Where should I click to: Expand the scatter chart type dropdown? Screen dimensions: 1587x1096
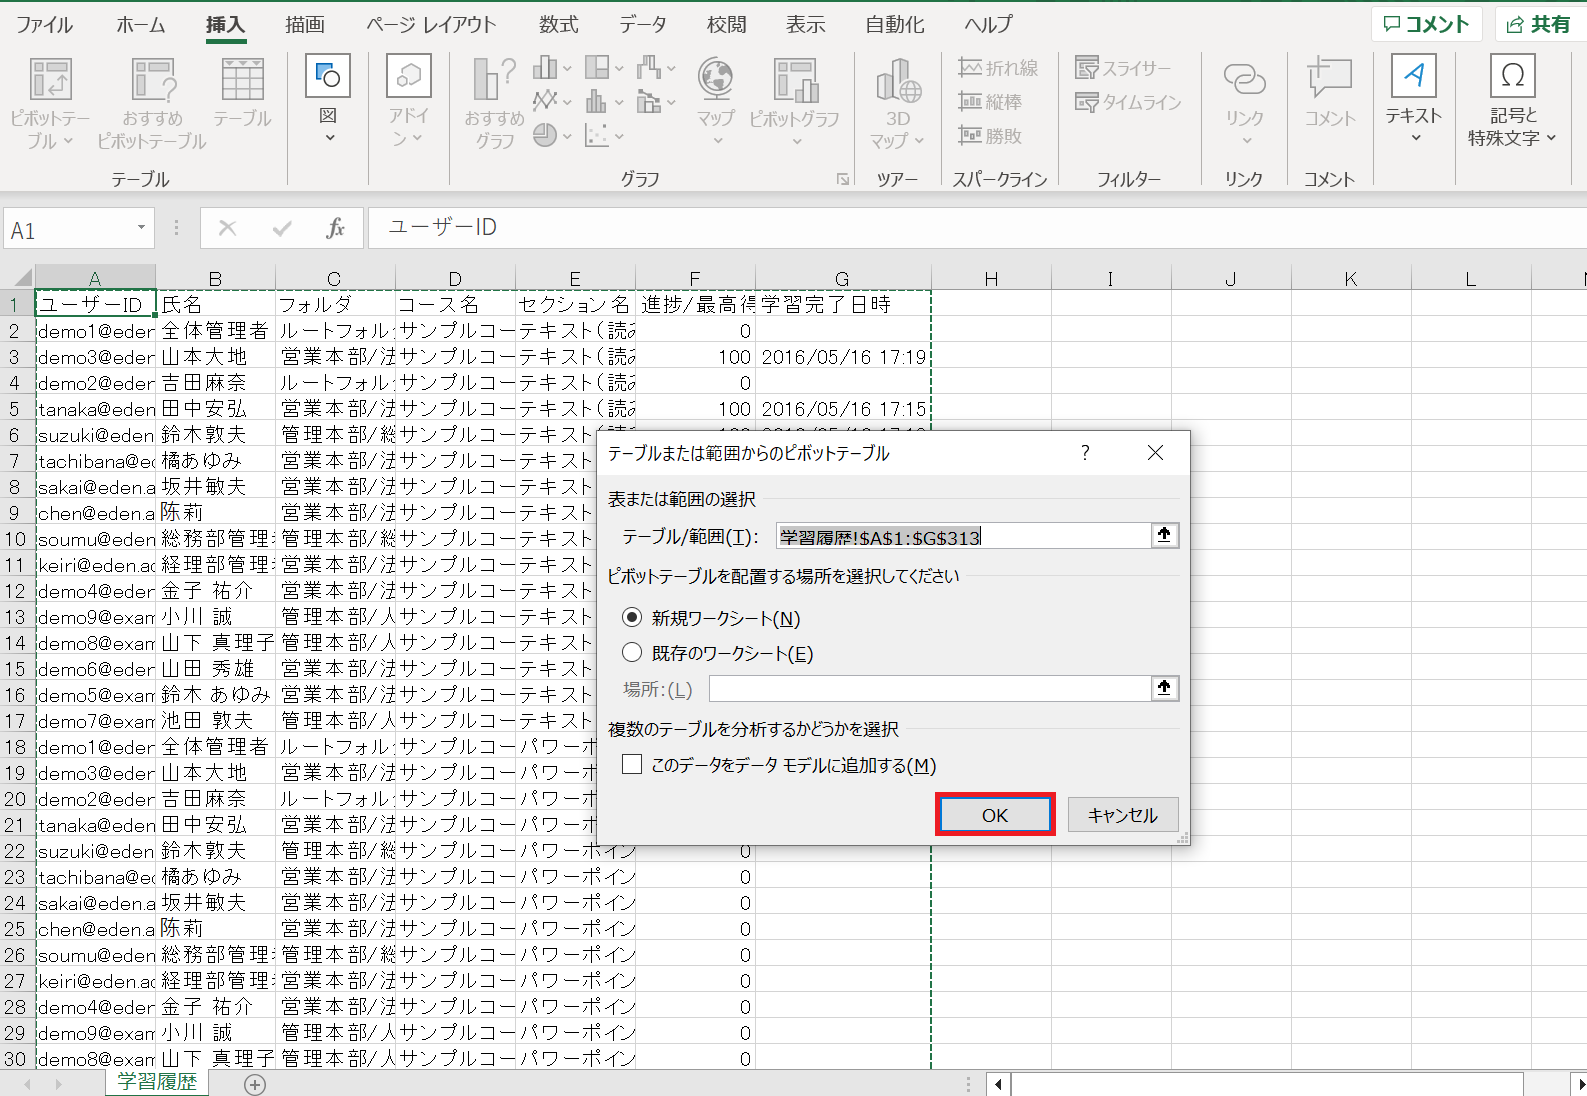[619, 136]
